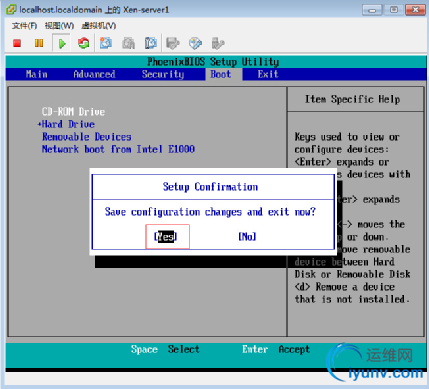The height and width of the screenshot is (389, 429).
Task: Expand the +Hard Drive boot entry
Action: click(x=66, y=124)
